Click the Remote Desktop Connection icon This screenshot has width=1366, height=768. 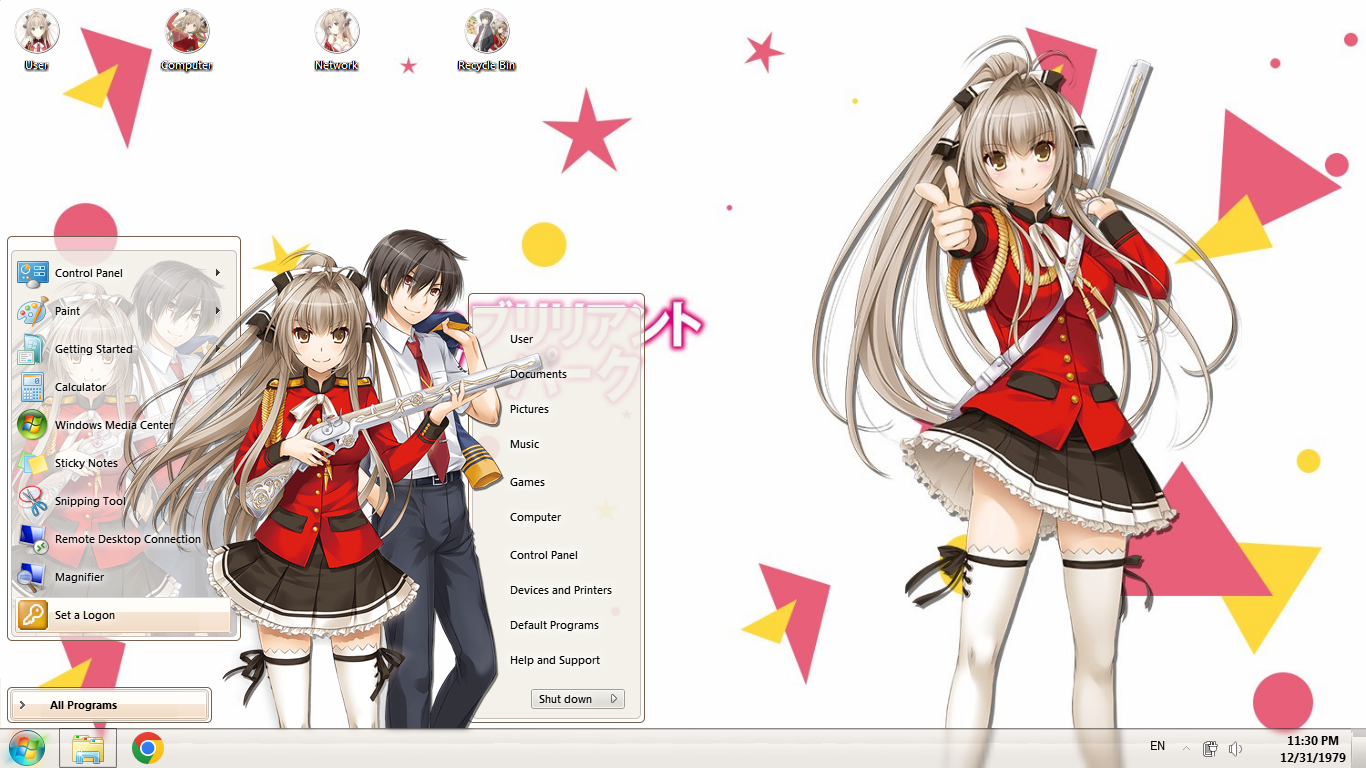(32, 539)
